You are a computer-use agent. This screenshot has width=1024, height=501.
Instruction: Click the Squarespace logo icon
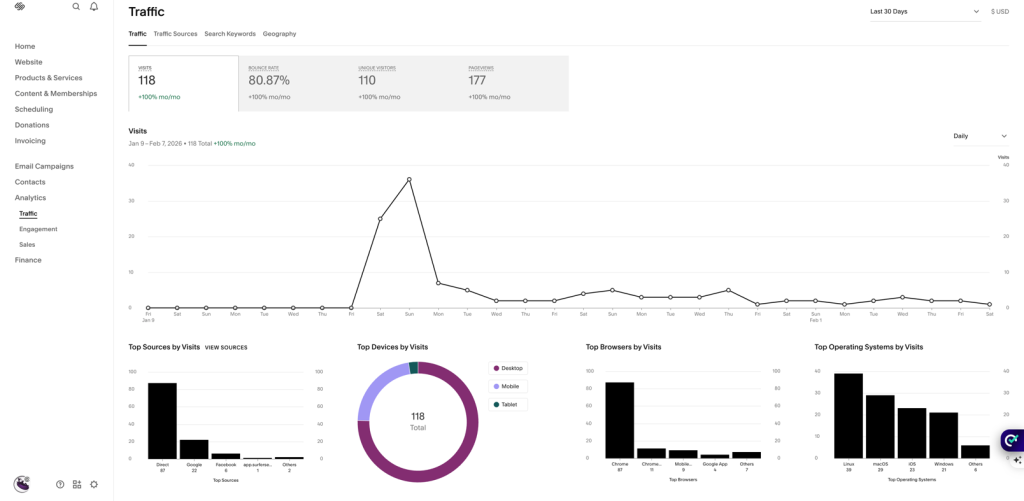pos(20,6)
